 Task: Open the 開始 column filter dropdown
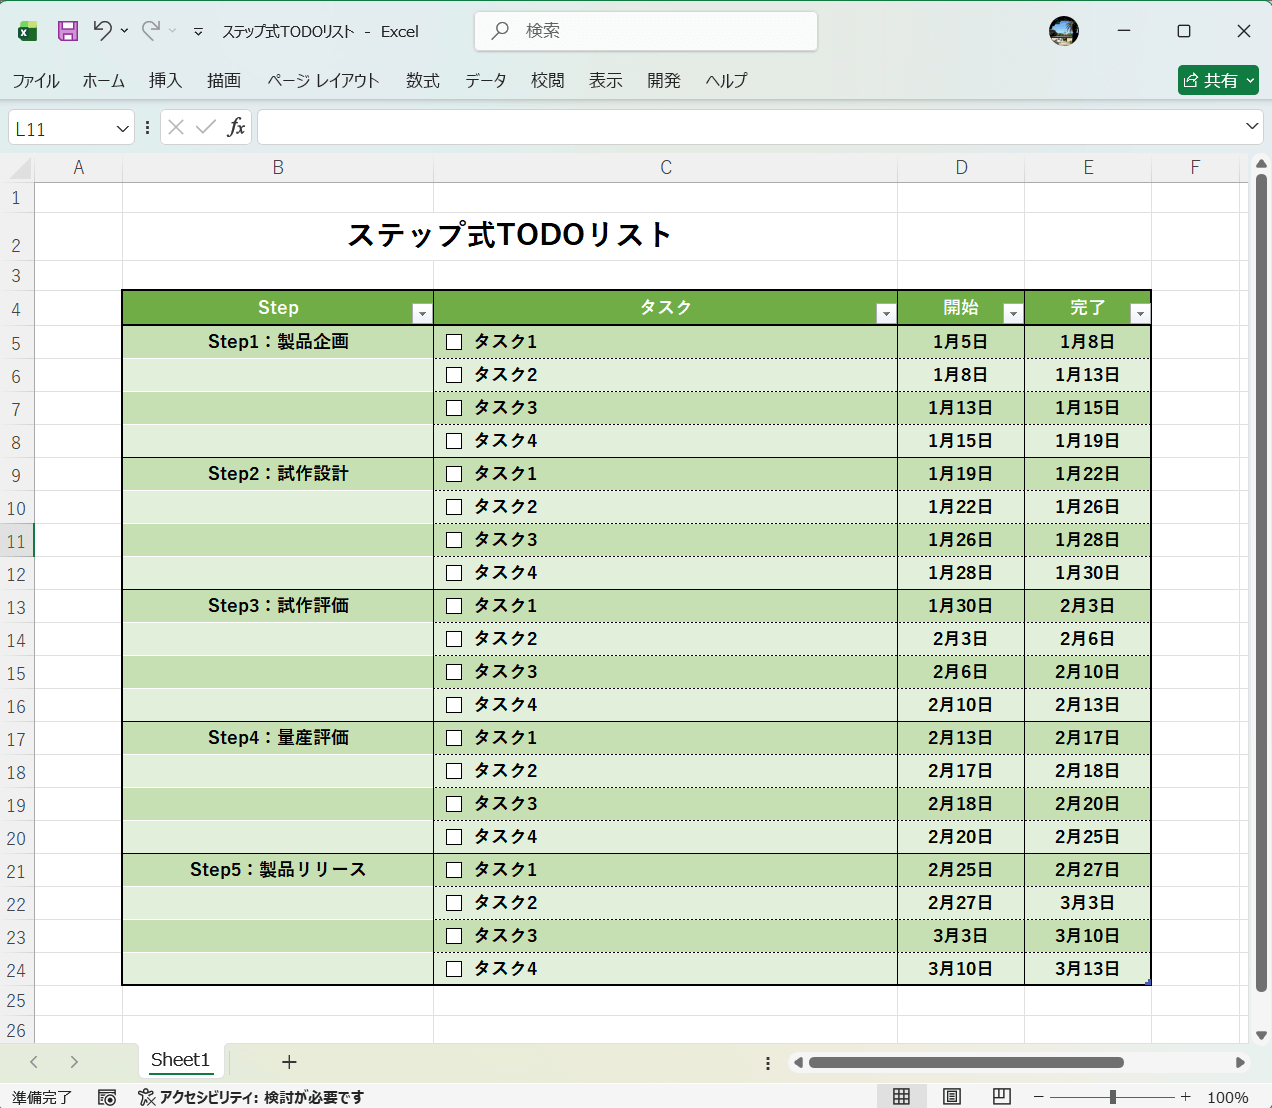(x=1013, y=313)
